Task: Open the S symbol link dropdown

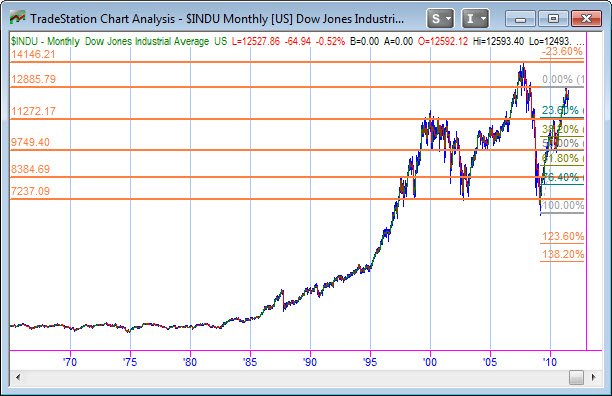Action: click(440, 18)
